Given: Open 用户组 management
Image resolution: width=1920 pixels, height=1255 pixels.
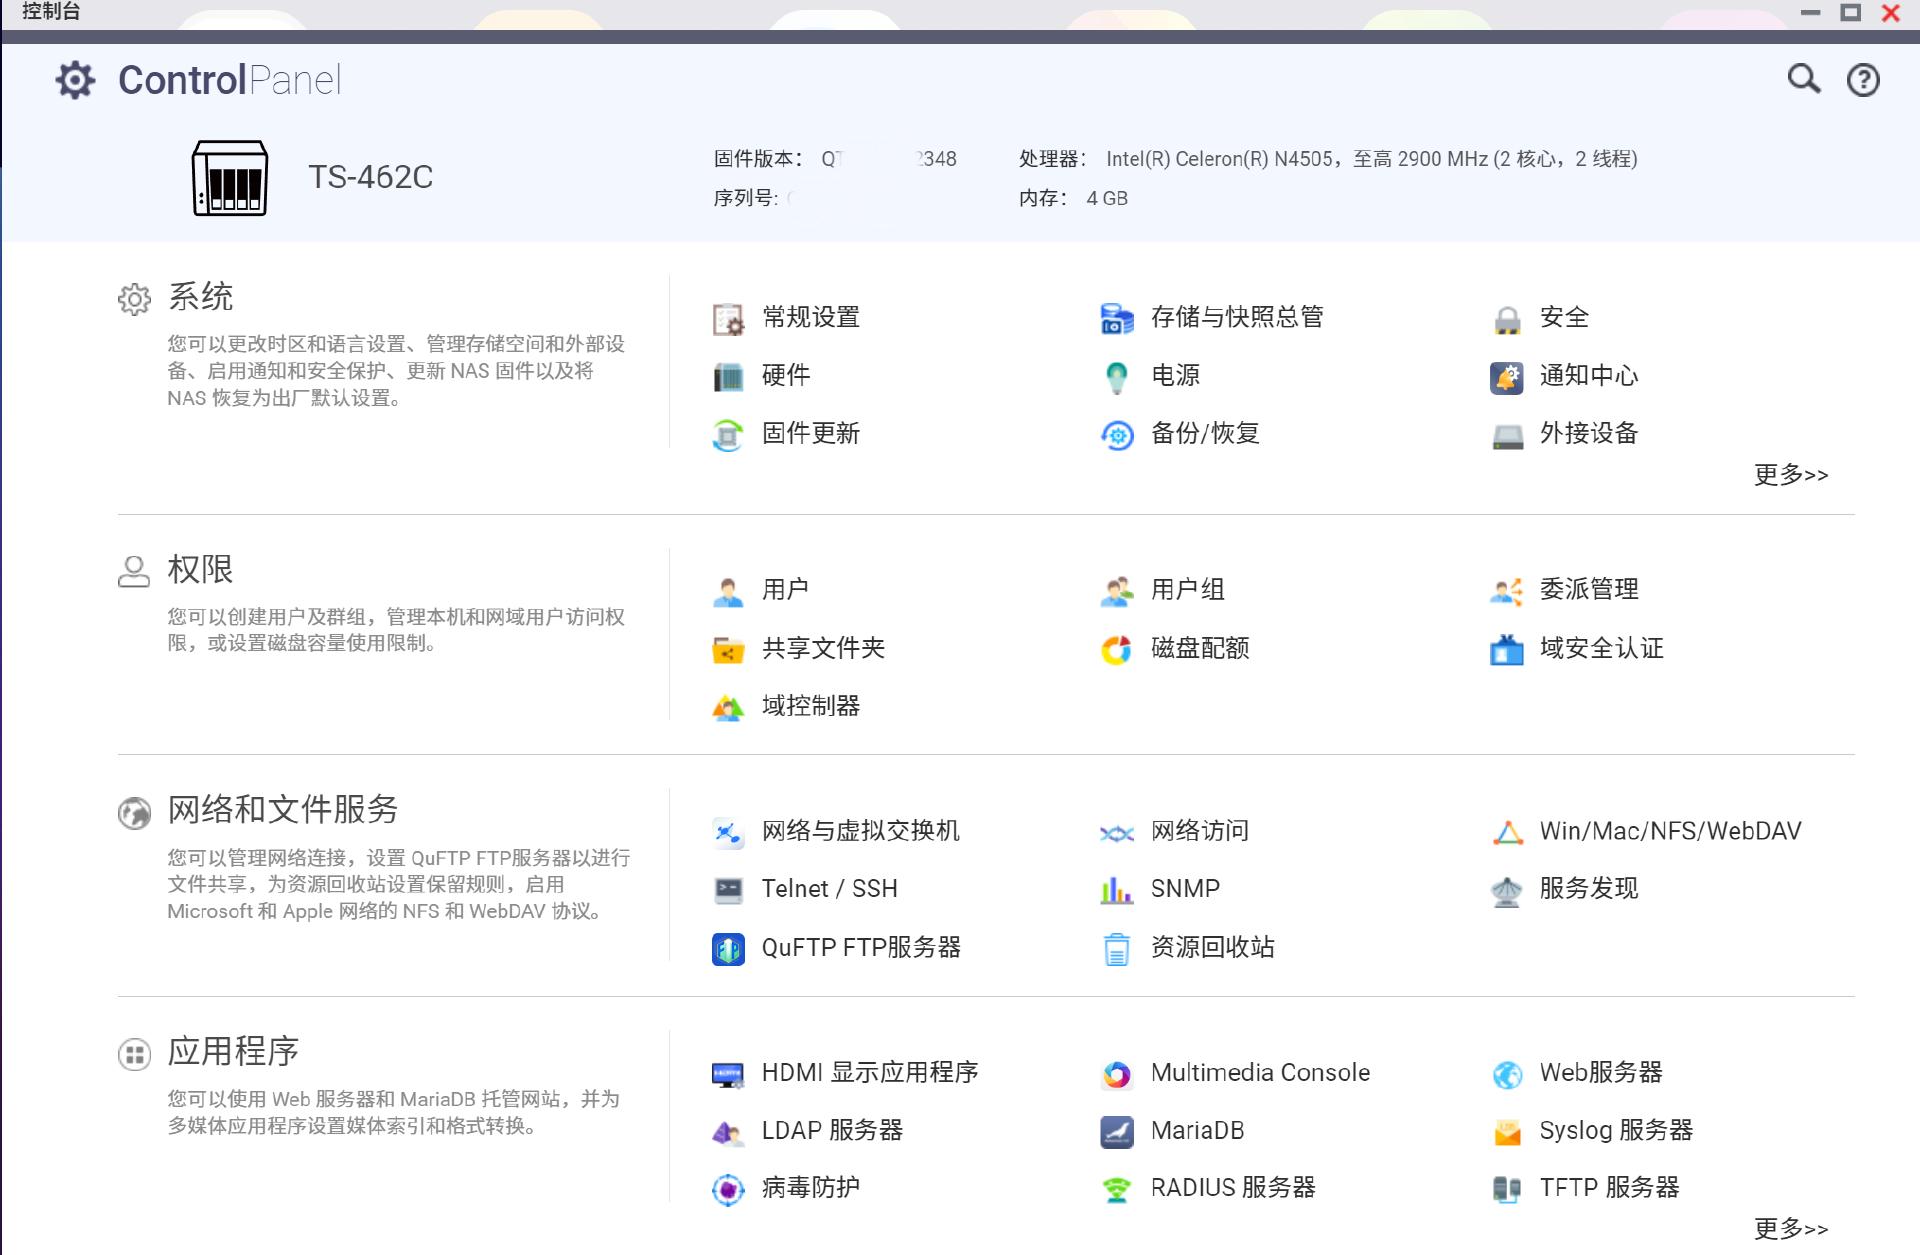Looking at the screenshot, I should click(1188, 590).
